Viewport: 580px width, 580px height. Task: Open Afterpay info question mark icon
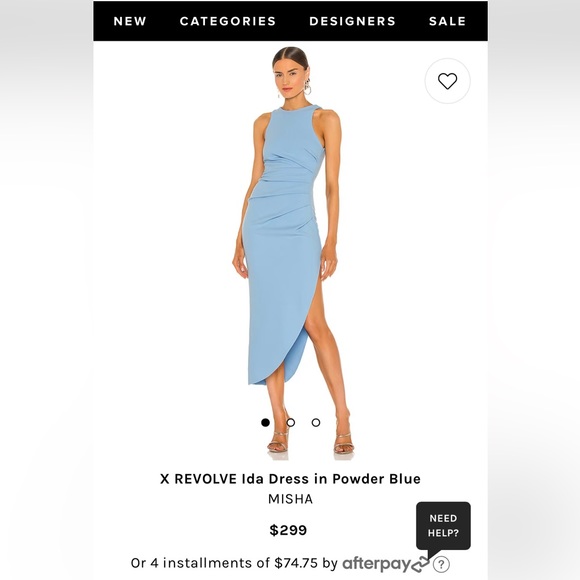tap(441, 564)
